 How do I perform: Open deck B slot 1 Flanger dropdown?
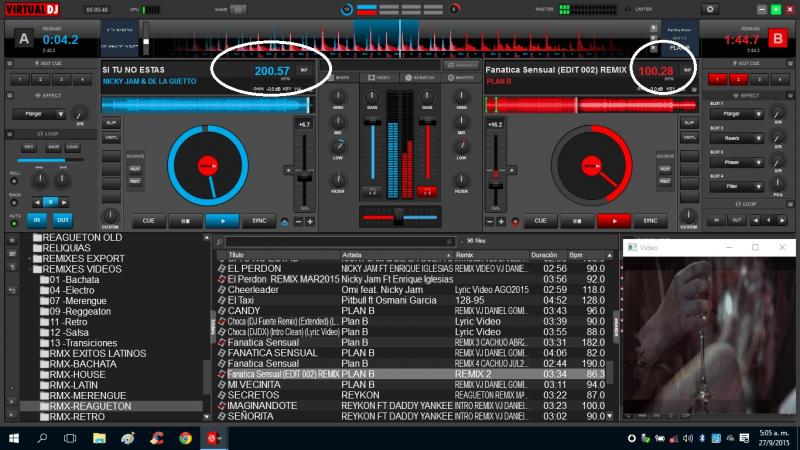point(736,114)
